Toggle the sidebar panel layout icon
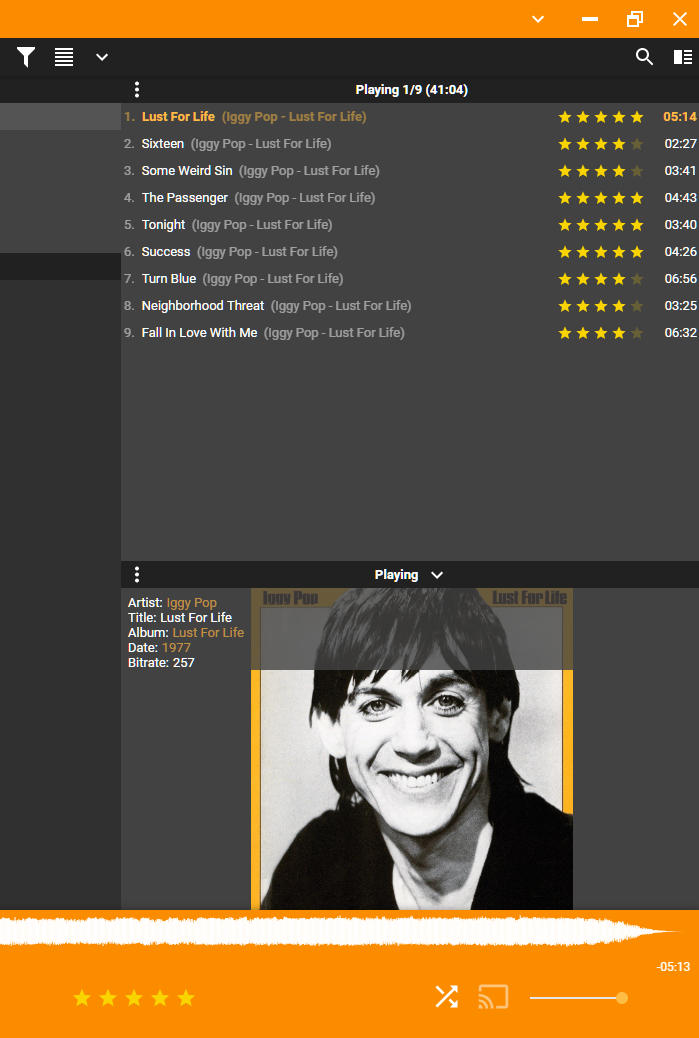 coord(682,57)
